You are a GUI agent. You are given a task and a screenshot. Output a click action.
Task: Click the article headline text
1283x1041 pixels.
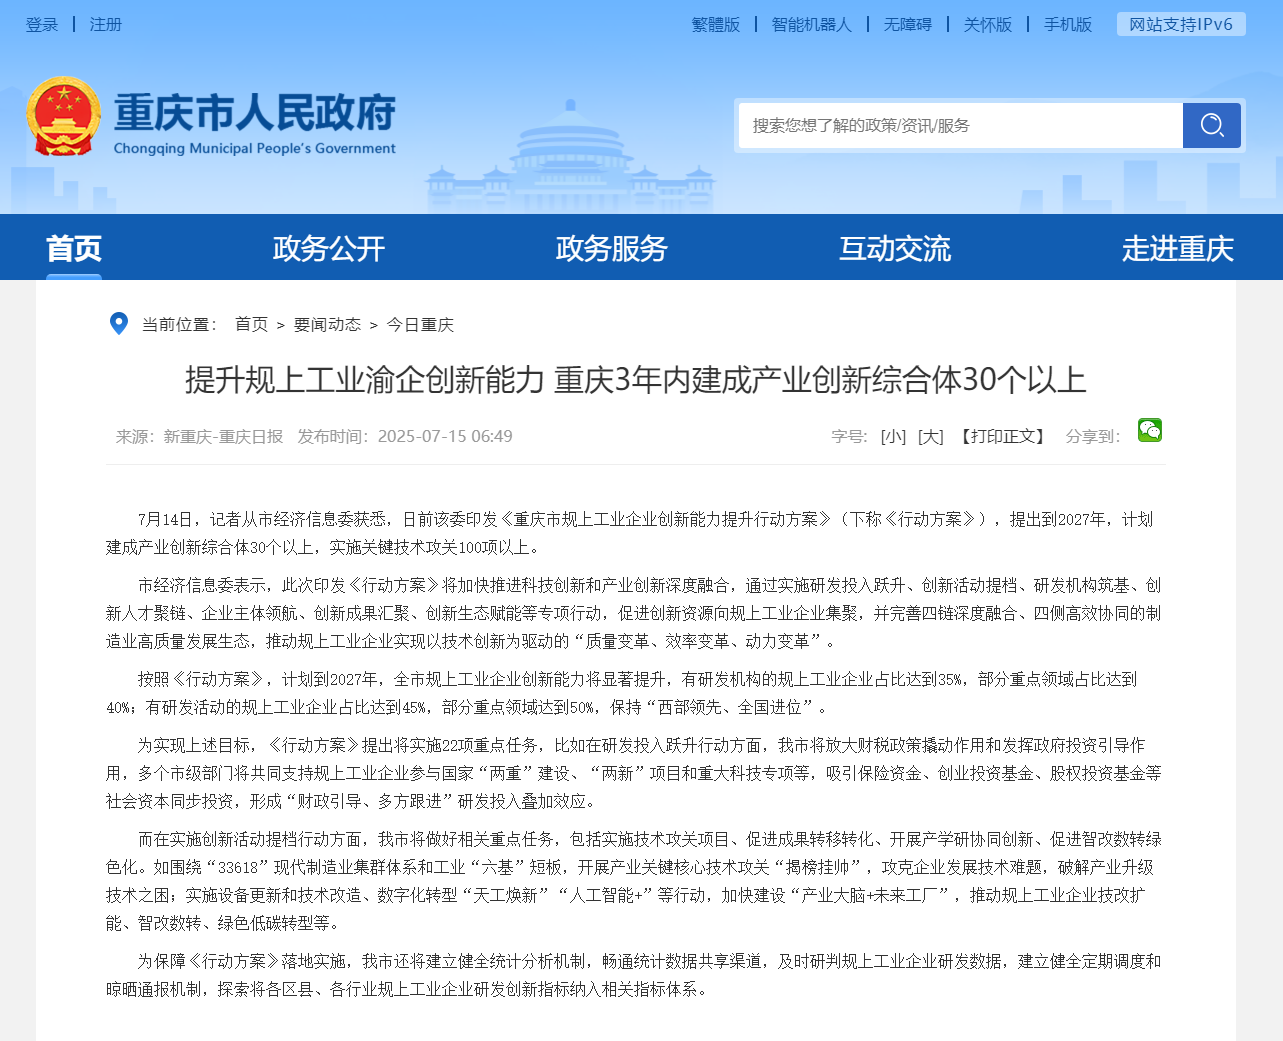tap(636, 379)
